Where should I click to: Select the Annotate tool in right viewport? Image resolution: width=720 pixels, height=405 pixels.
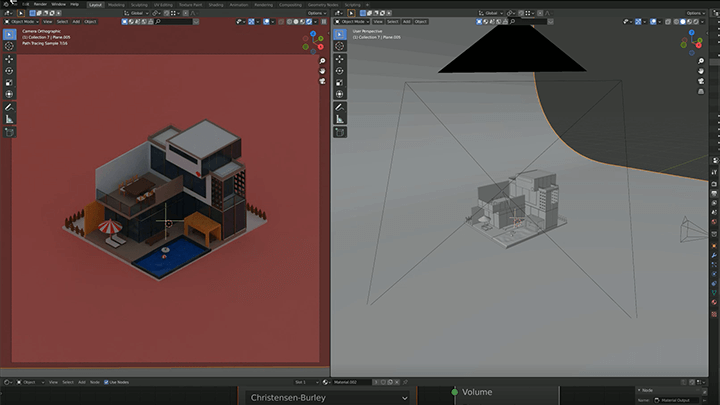(x=340, y=107)
